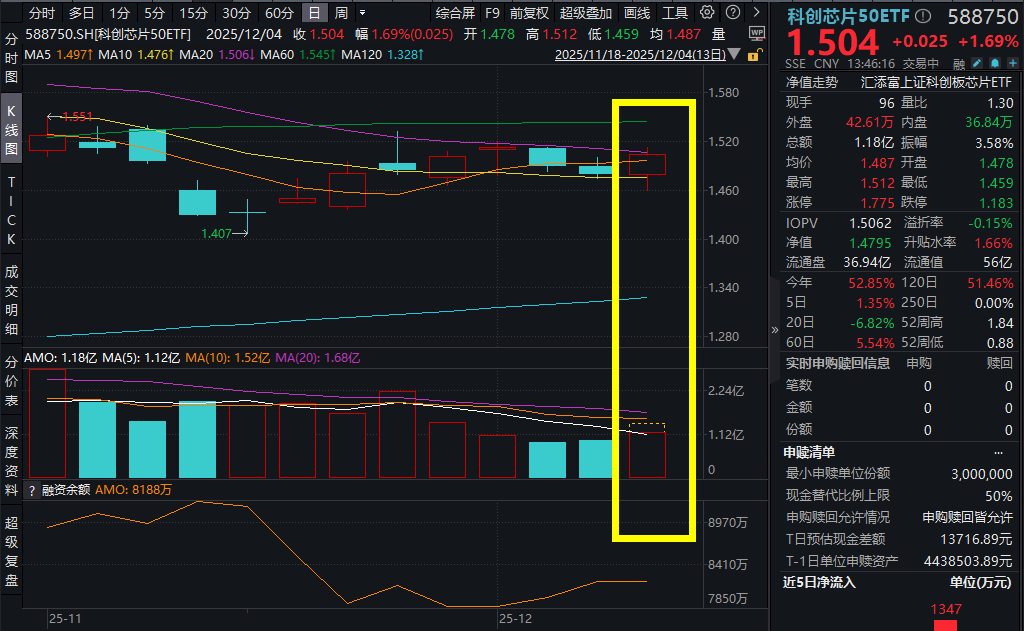Toggle 前复权 price adjustment mode
Viewport: 1024px width, 631px height.
click(x=528, y=14)
